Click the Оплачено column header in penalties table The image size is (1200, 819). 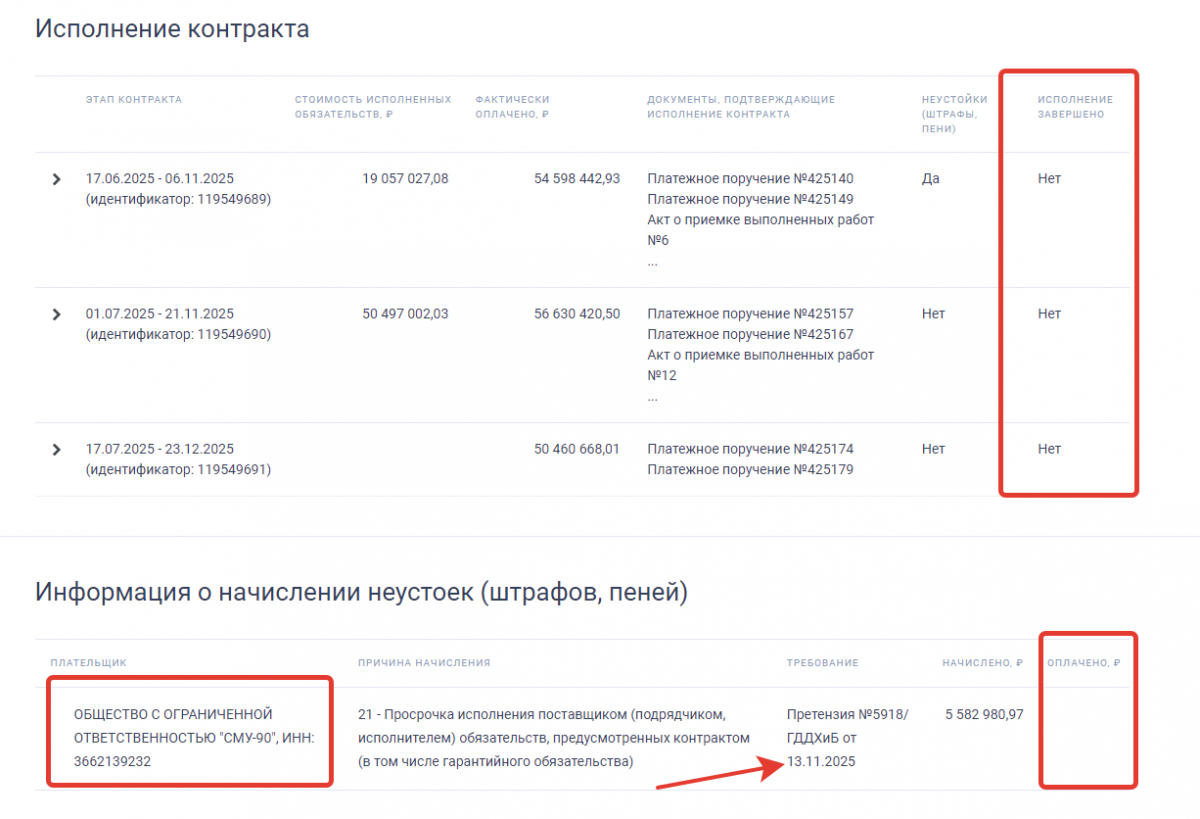coord(1082,663)
